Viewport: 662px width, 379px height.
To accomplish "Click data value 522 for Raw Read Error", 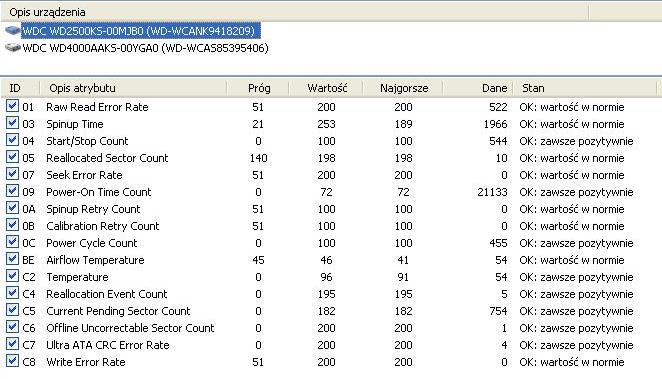I will point(498,107).
